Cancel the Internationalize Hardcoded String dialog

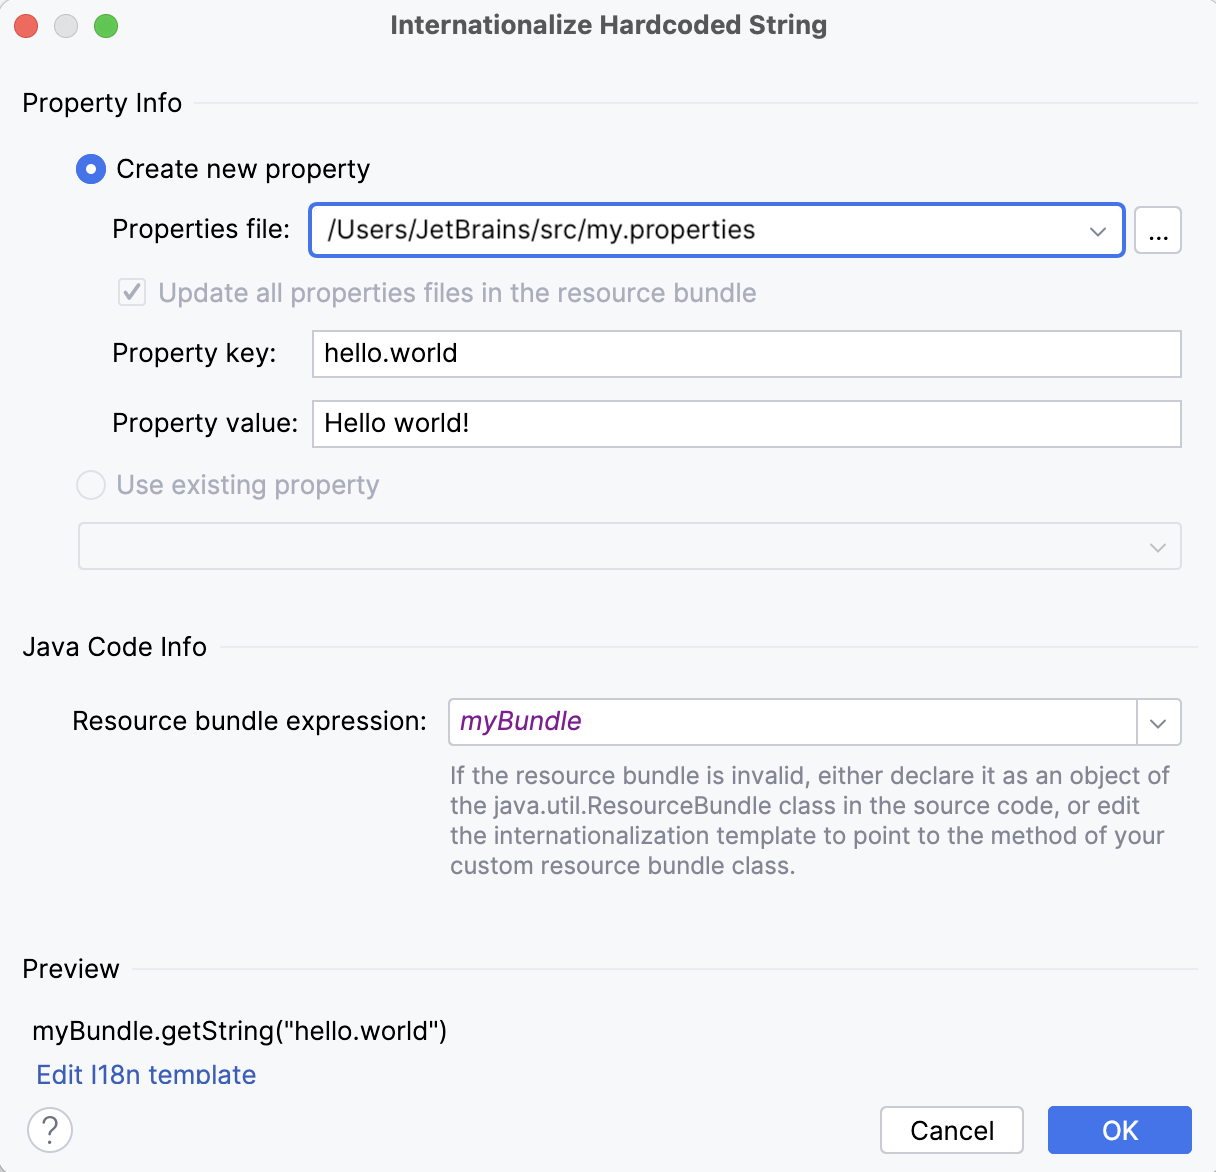pos(951,1130)
